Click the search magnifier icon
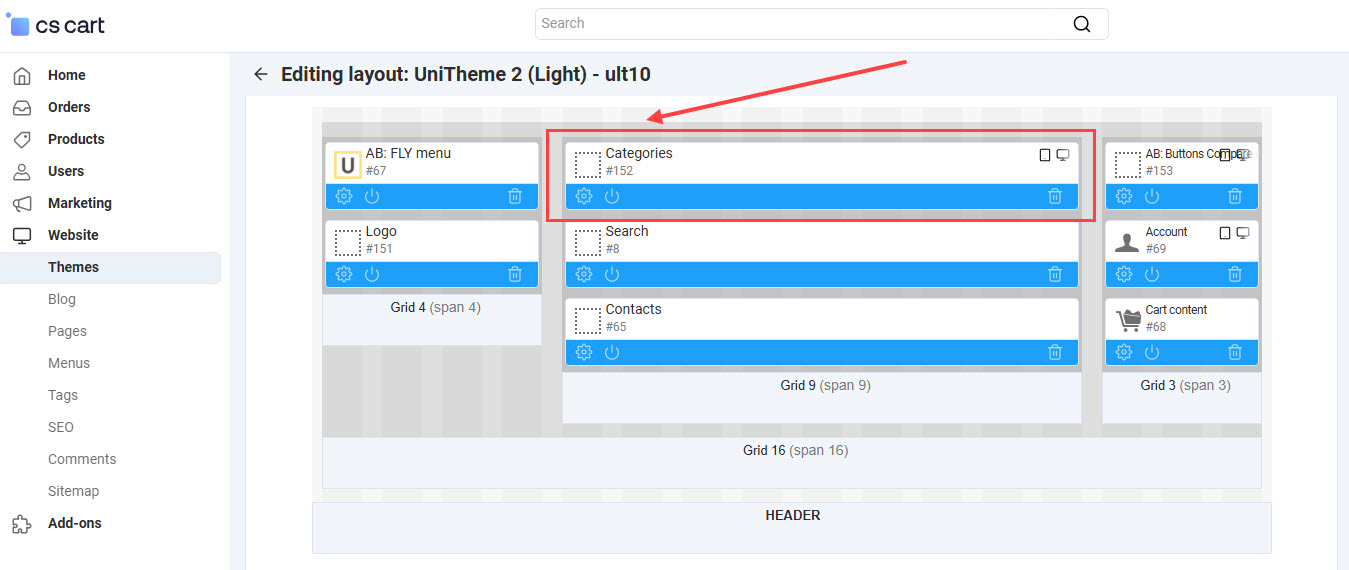This screenshot has width=1349, height=570. (1082, 24)
